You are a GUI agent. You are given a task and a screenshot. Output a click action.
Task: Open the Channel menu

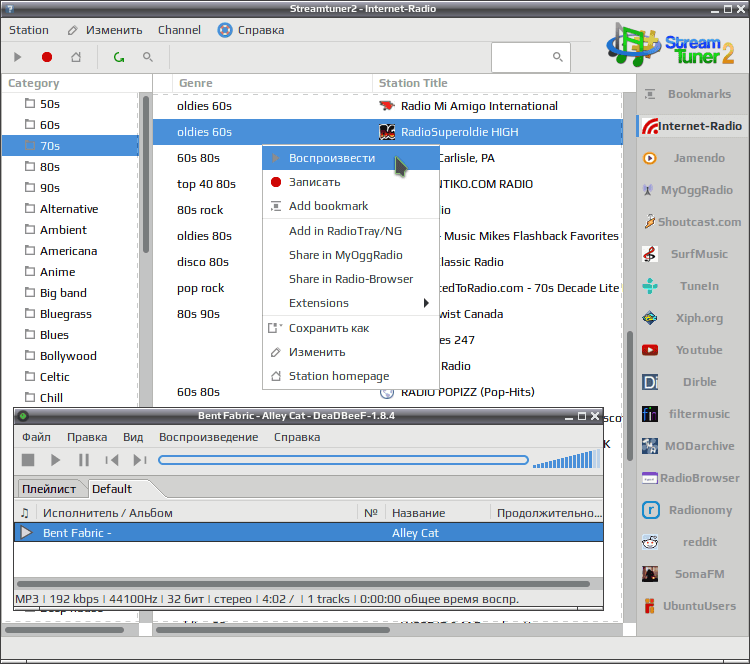click(179, 30)
